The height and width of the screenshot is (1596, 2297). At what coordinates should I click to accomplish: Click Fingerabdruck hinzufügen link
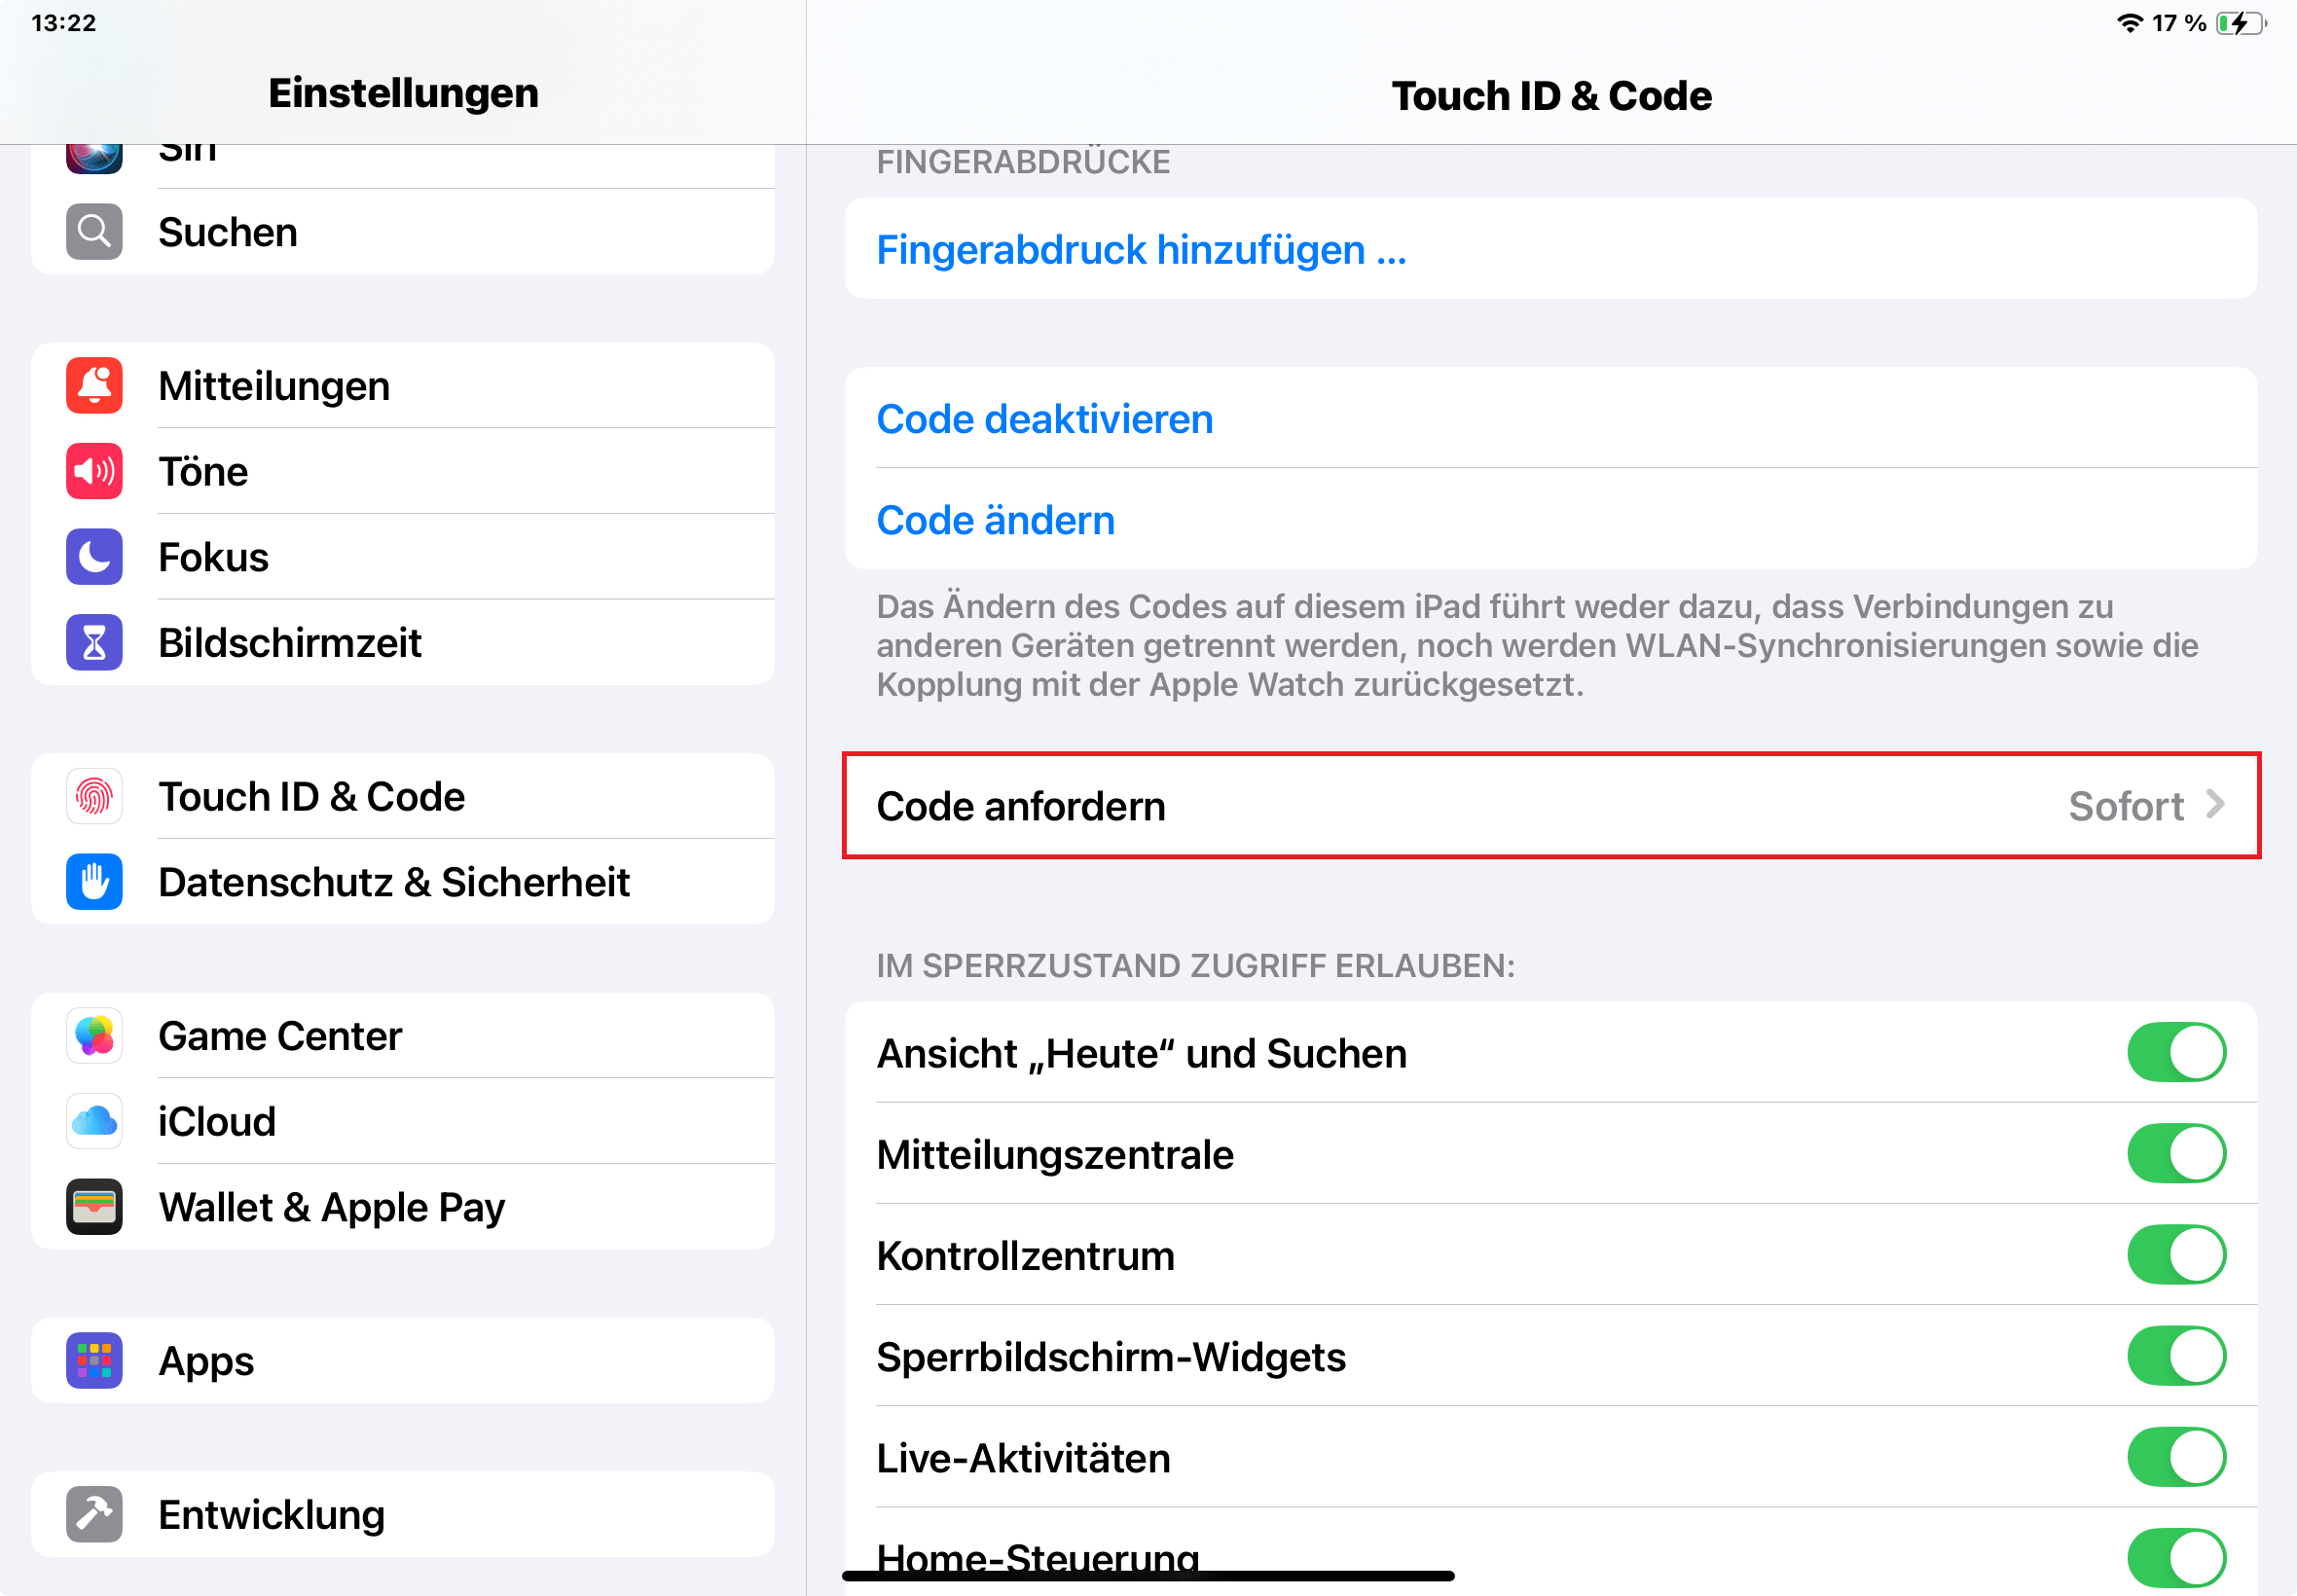[x=1141, y=249]
